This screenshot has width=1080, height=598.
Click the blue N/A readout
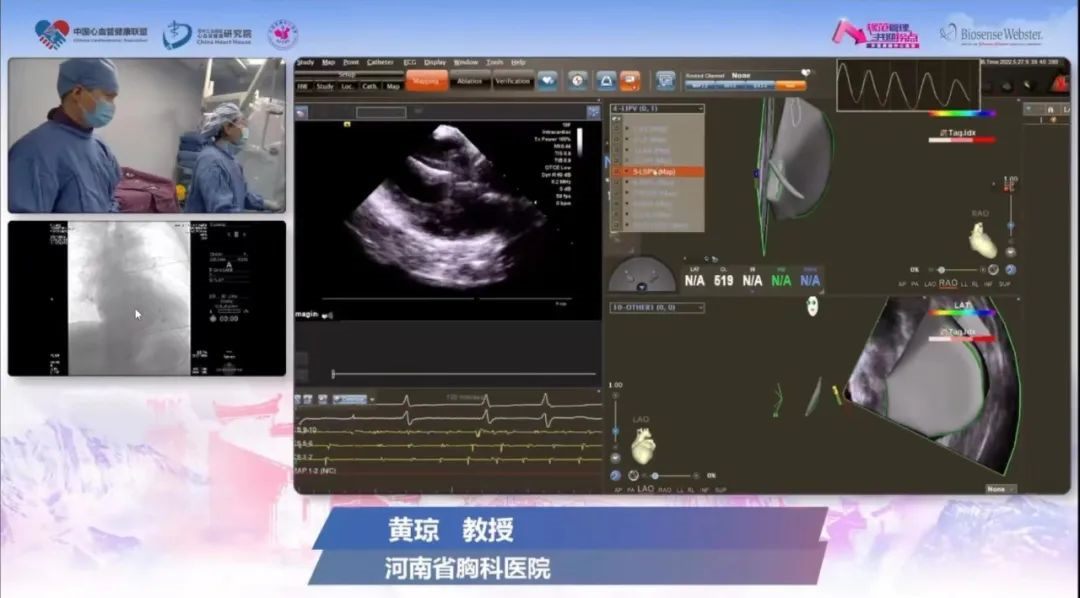810,280
